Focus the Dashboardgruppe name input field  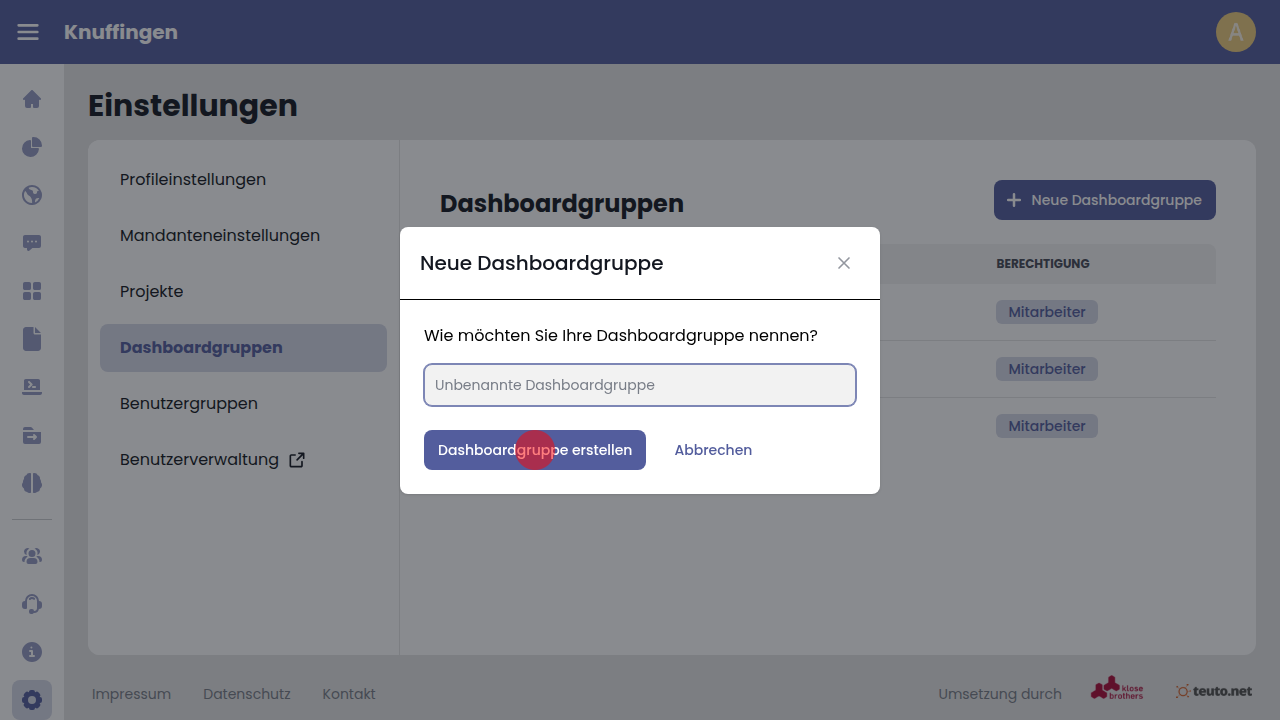coord(640,385)
